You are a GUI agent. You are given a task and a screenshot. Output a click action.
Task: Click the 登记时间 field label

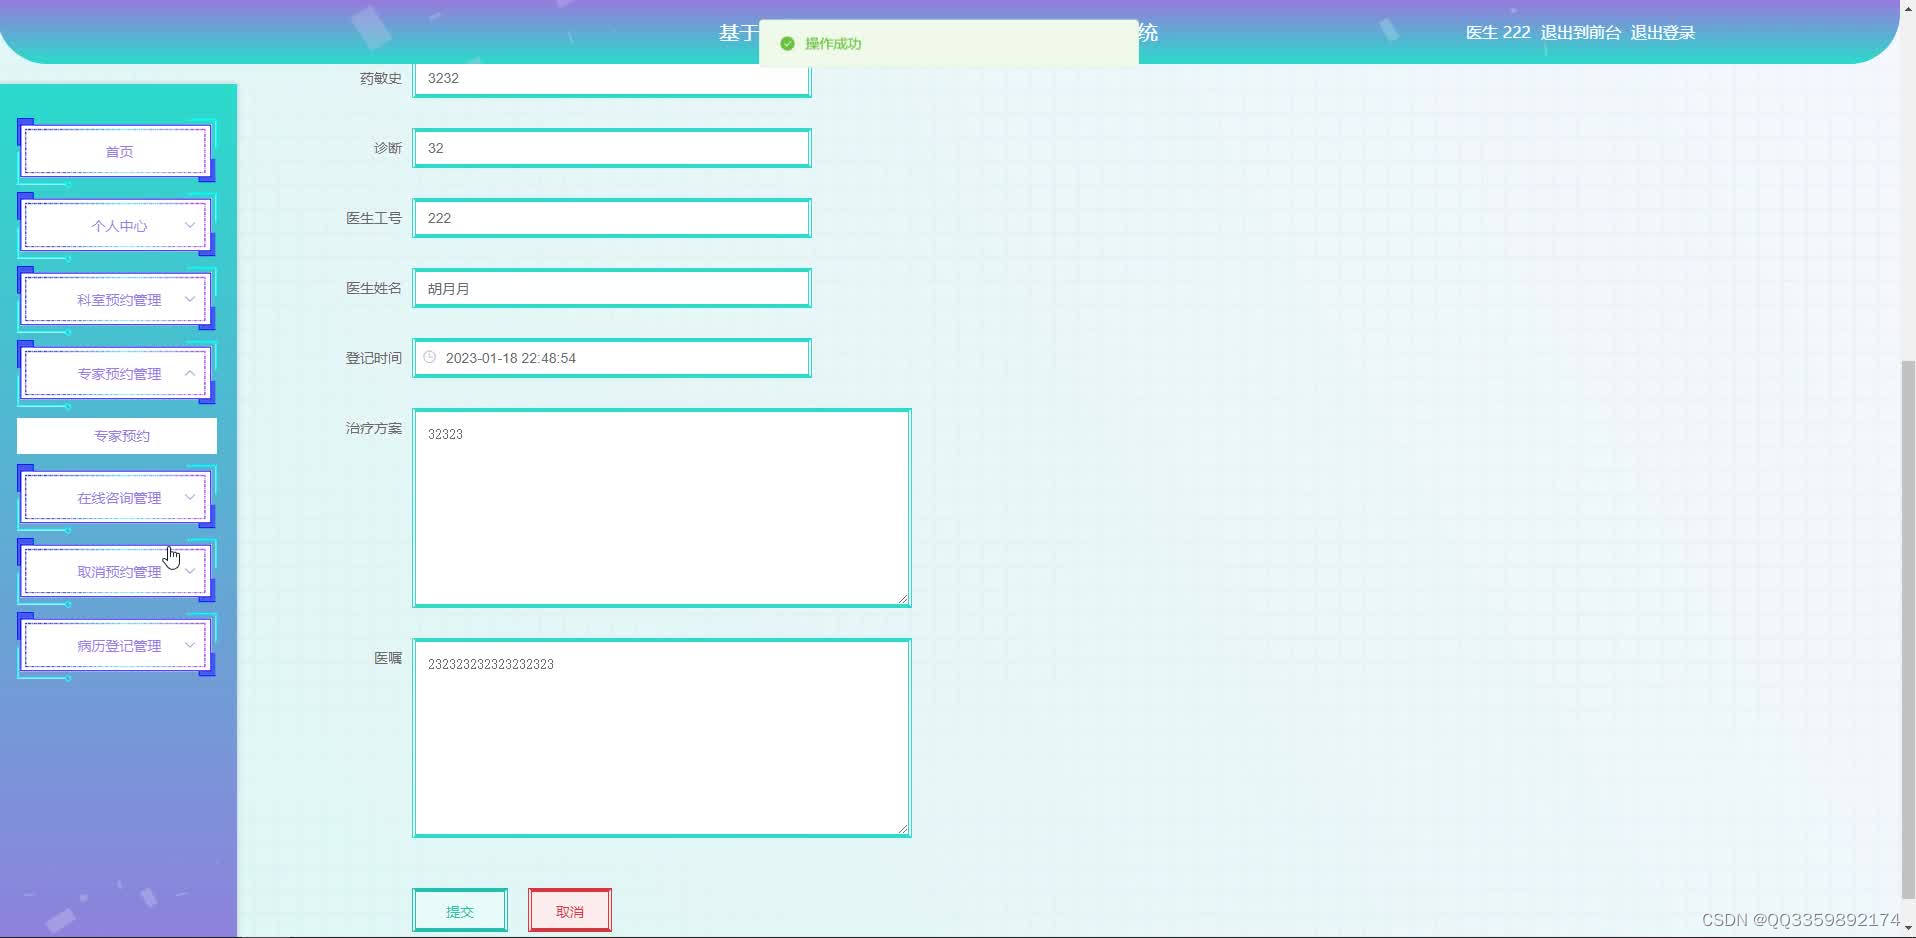(x=373, y=358)
